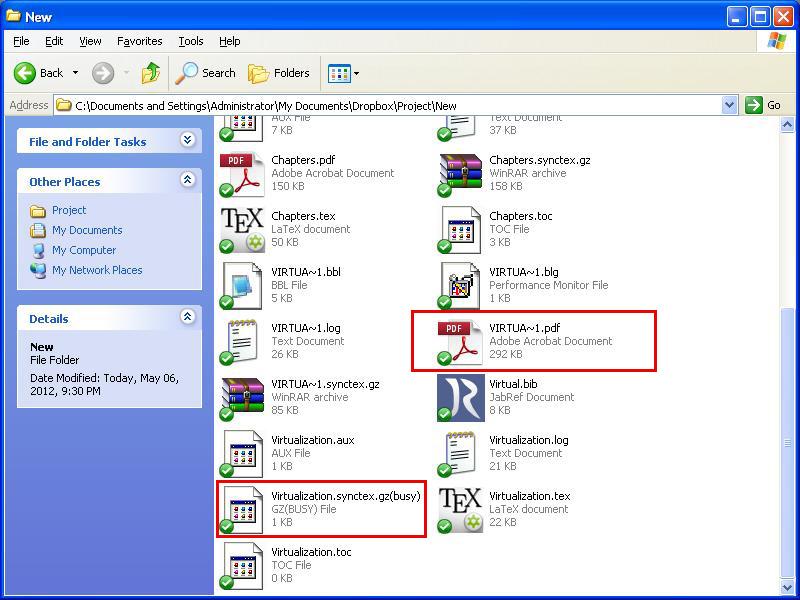800x600 pixels.
Task: Select the VIRTUA~1.bbl file icon
Action: pos(242,286)
